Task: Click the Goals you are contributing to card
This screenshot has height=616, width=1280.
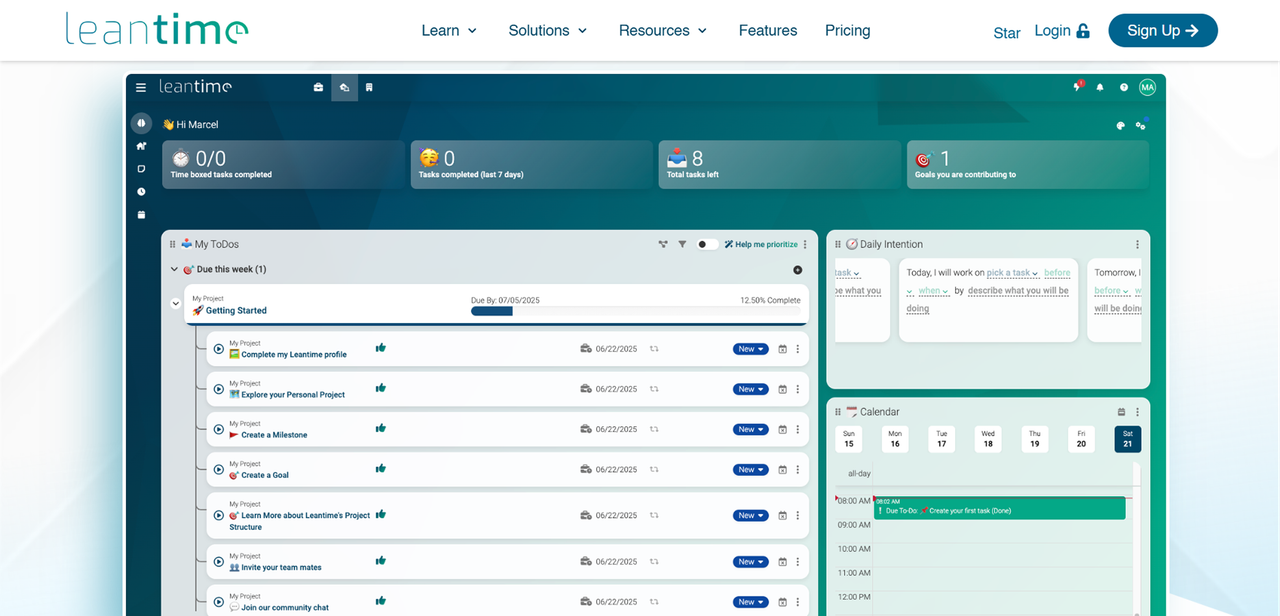Action: coord(1028,164)
